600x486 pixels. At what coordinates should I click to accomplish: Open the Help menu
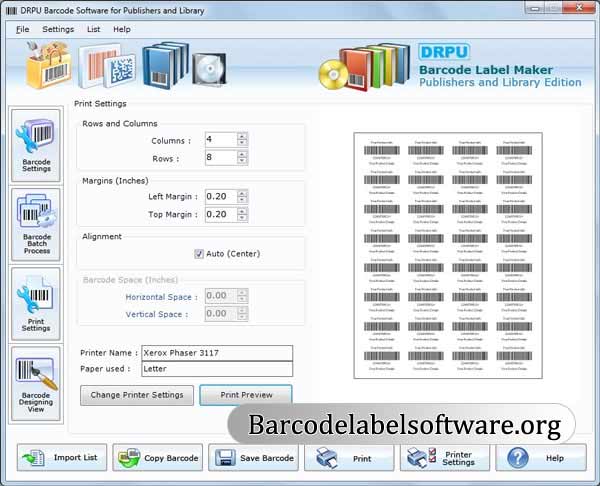point(122,29)
